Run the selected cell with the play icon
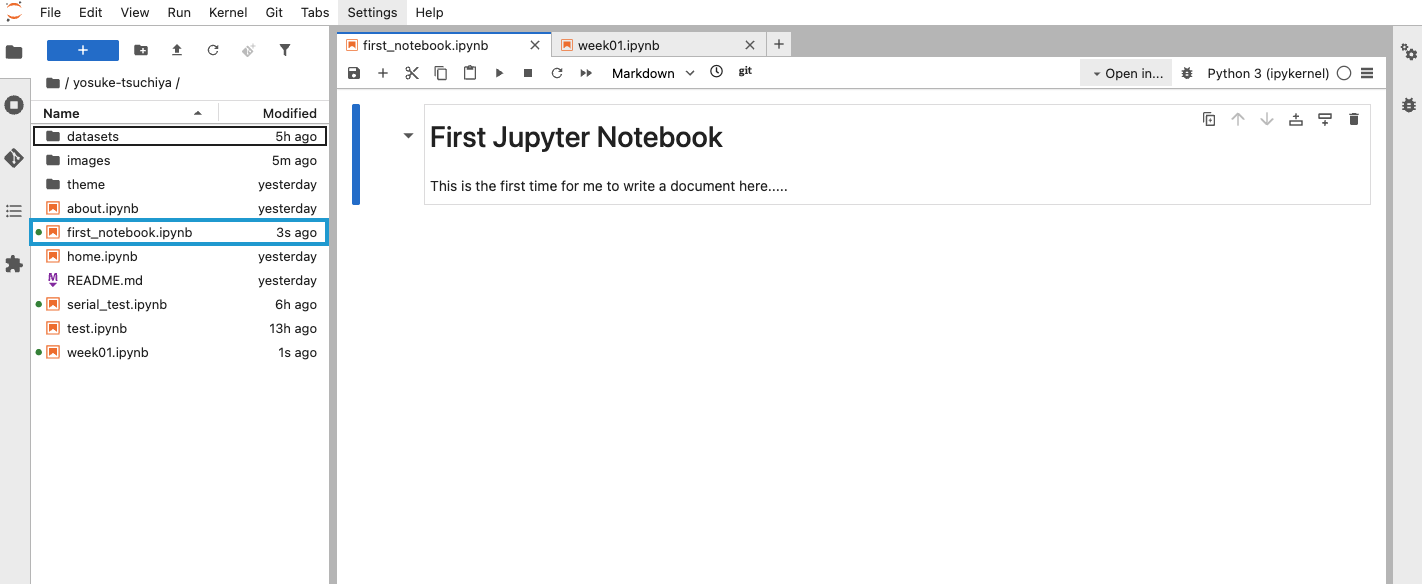The width and height of the screenshot is (1422, 584). 499,73
